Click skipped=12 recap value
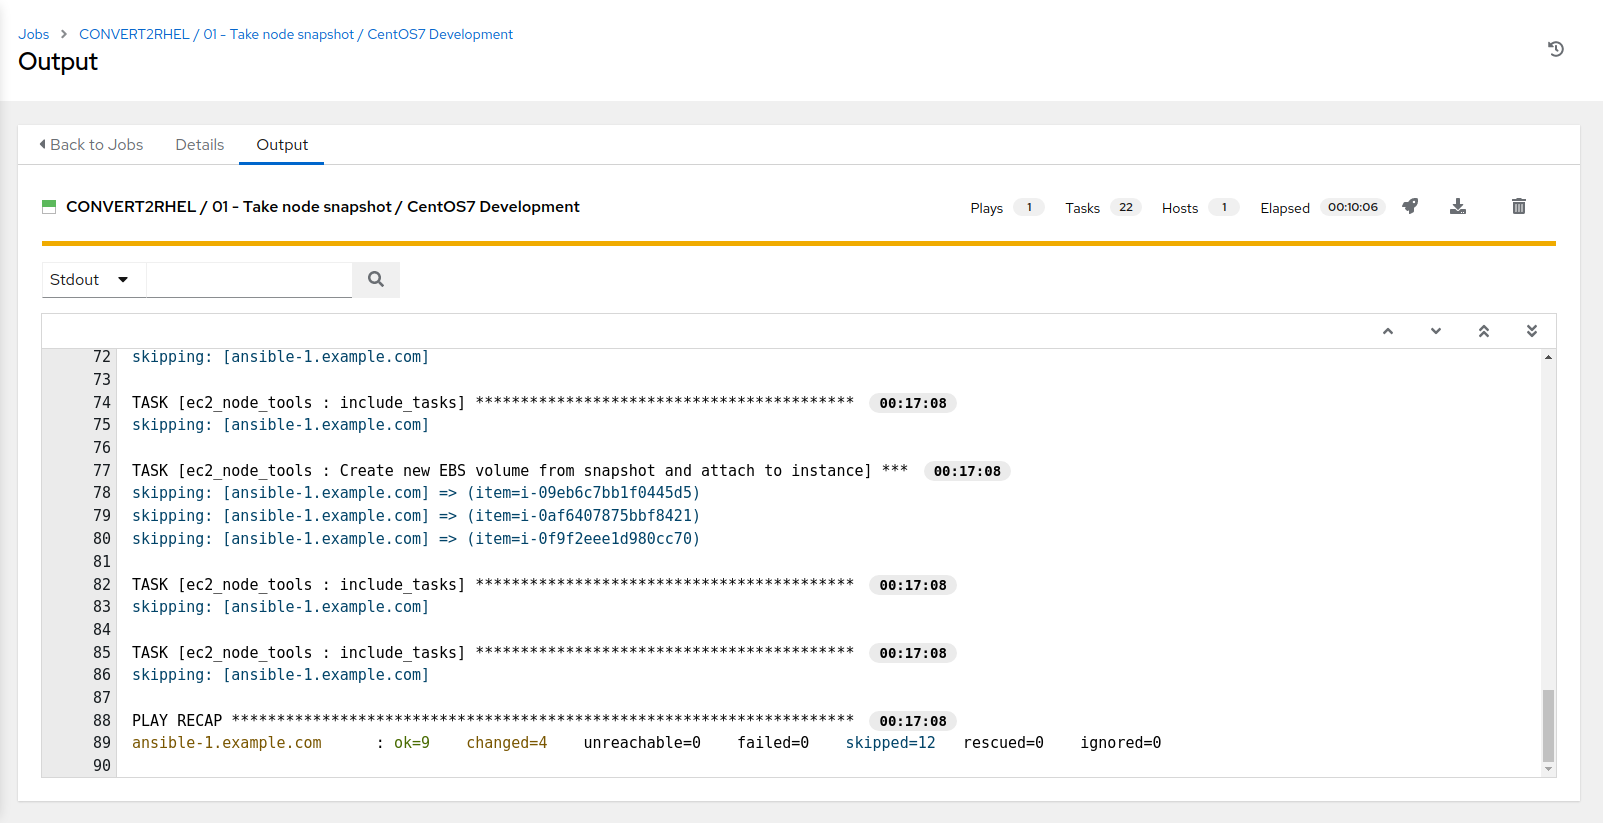Image resolution: width=1603 pixels, height=823 pixels. (x=890, y=743)
